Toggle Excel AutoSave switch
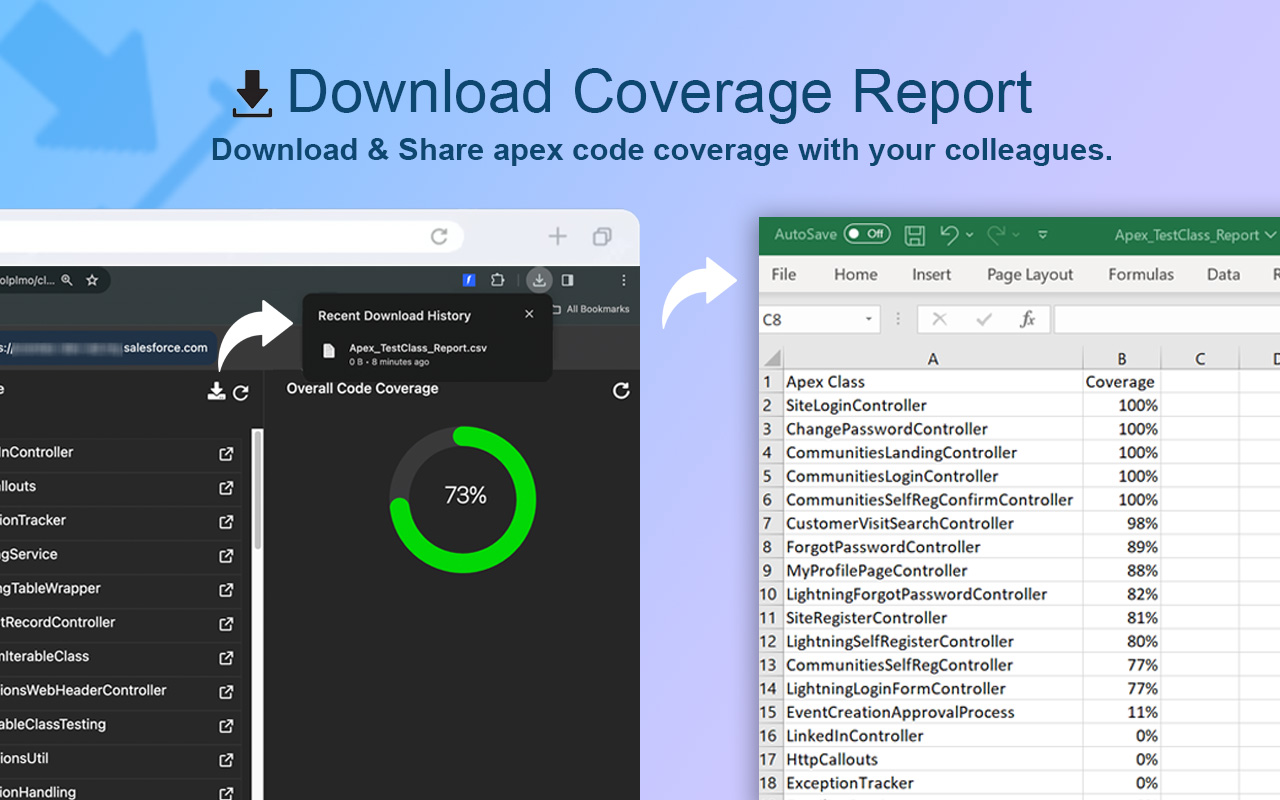 867,234
